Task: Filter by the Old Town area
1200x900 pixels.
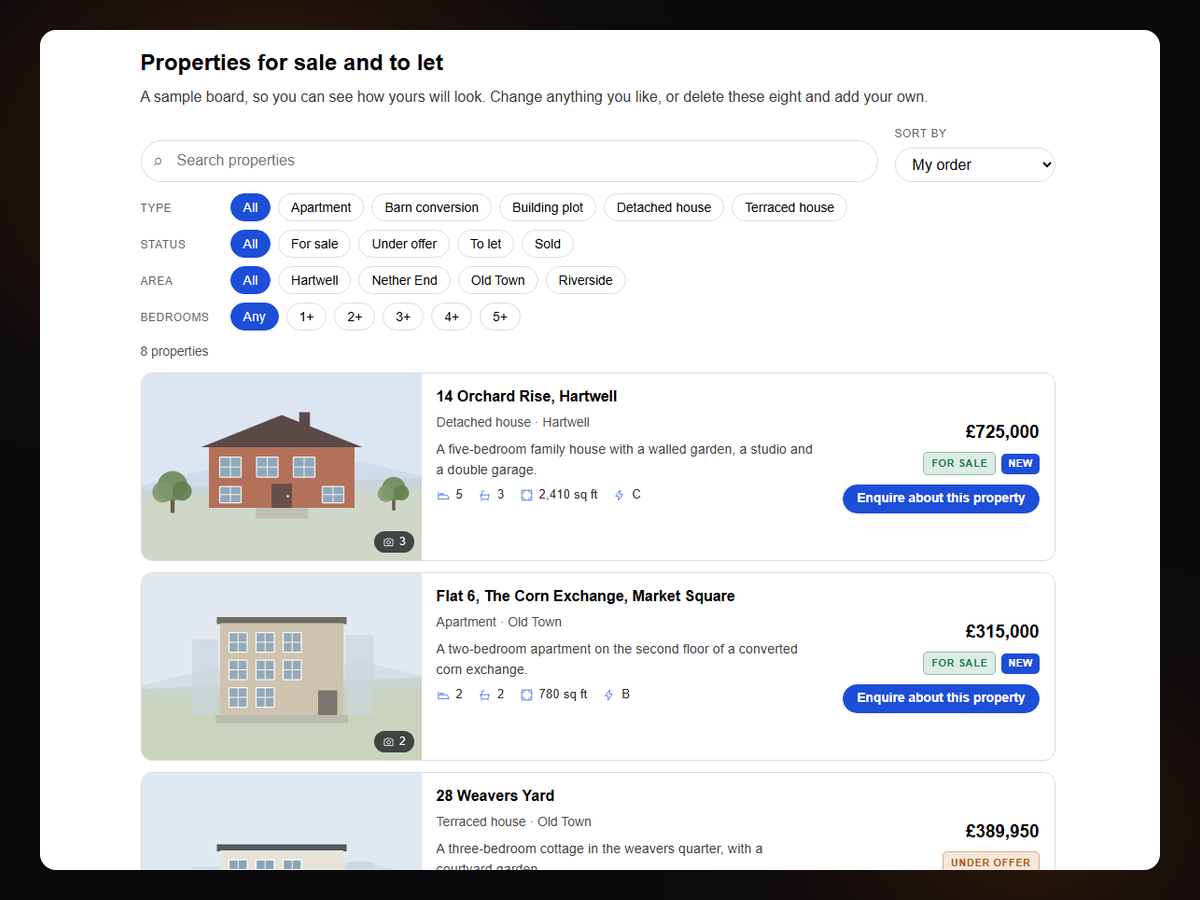Action: [498, 280]
